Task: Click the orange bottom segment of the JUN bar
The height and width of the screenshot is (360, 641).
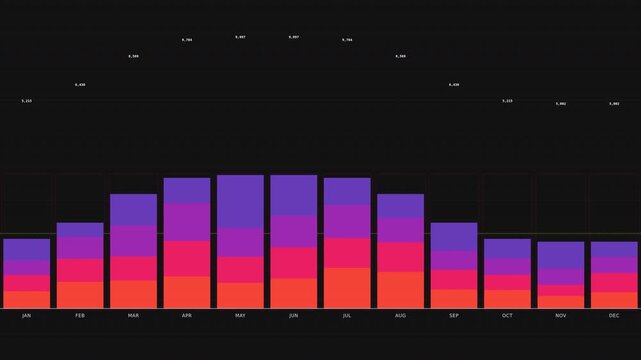Action: [x=294, y=293]
